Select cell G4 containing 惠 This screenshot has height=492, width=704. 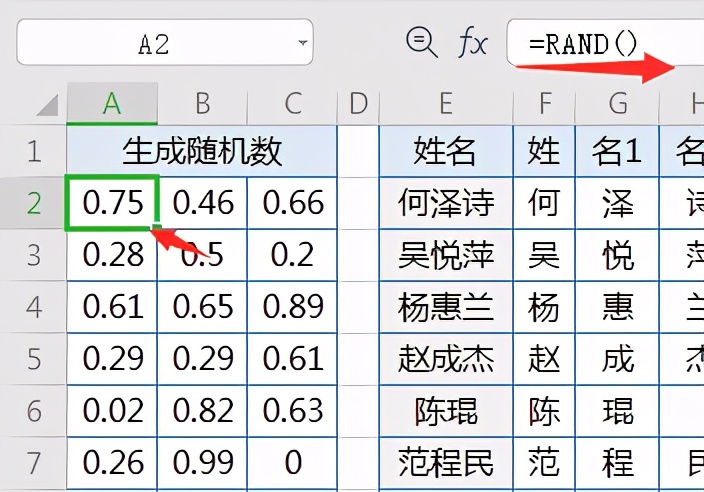[x=617, y=307]
